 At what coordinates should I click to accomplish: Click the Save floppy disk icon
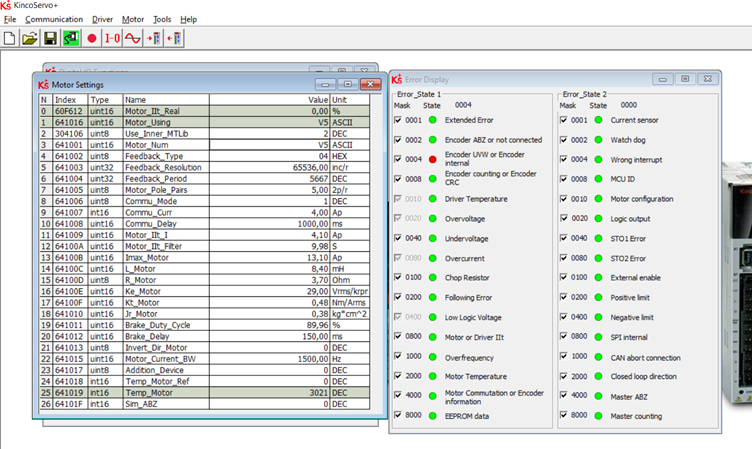click(x=50, y=39)
